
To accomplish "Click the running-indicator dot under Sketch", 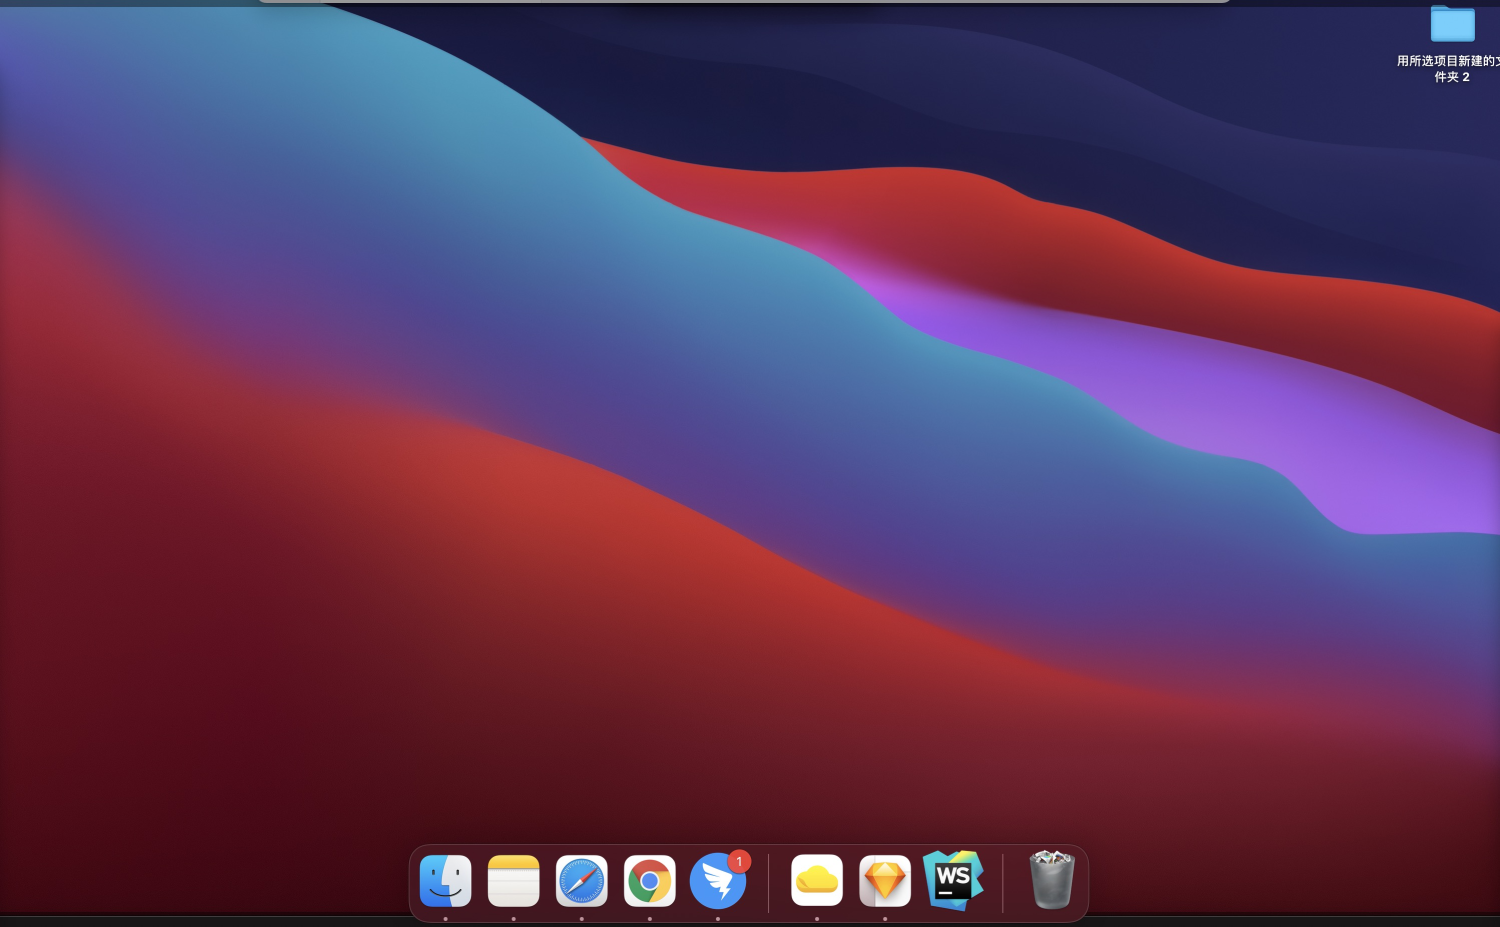I will click(x=885, y=918).
